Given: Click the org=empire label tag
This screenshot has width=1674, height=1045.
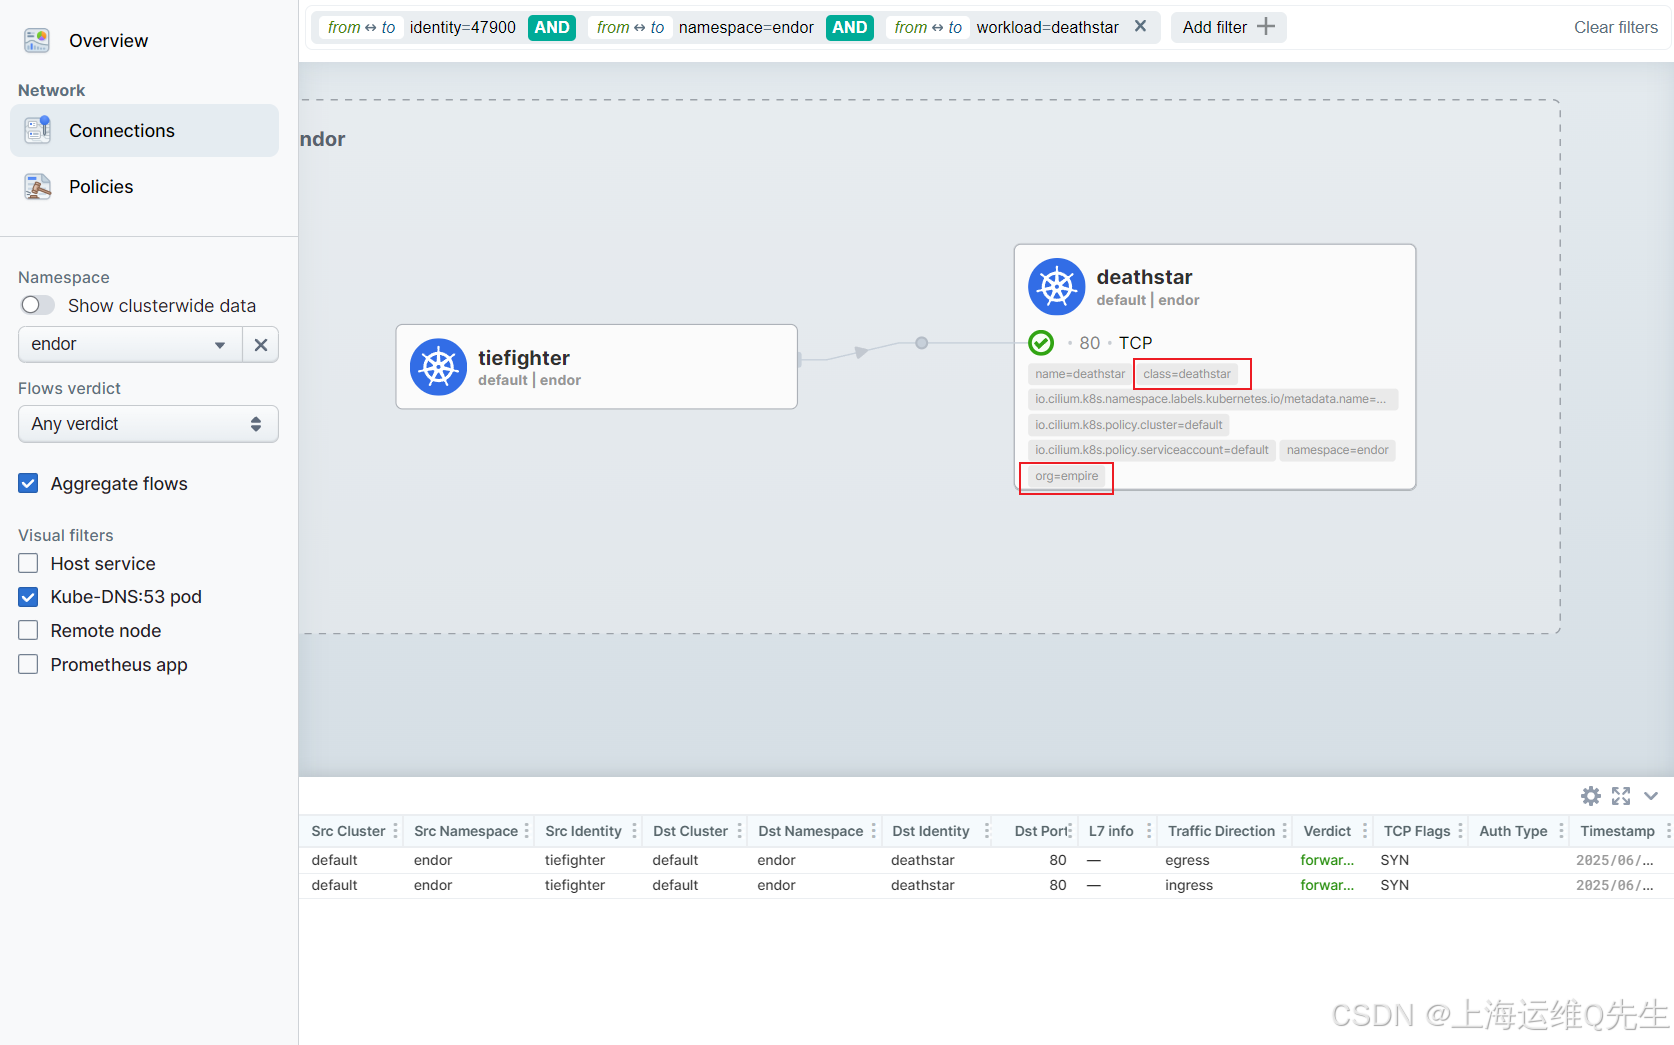Looking at the screenshot, I should click(1067, 476).
